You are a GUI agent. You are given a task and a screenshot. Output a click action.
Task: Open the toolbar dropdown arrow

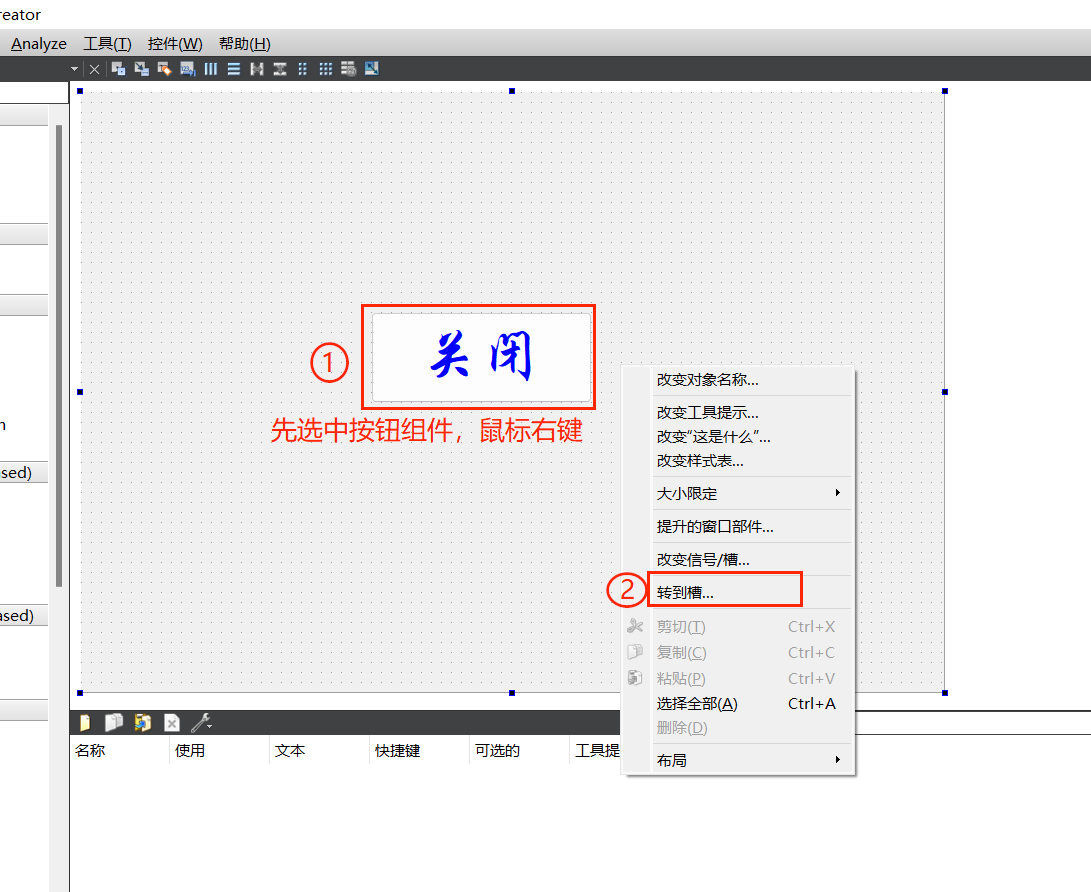(x=74, y=68)
